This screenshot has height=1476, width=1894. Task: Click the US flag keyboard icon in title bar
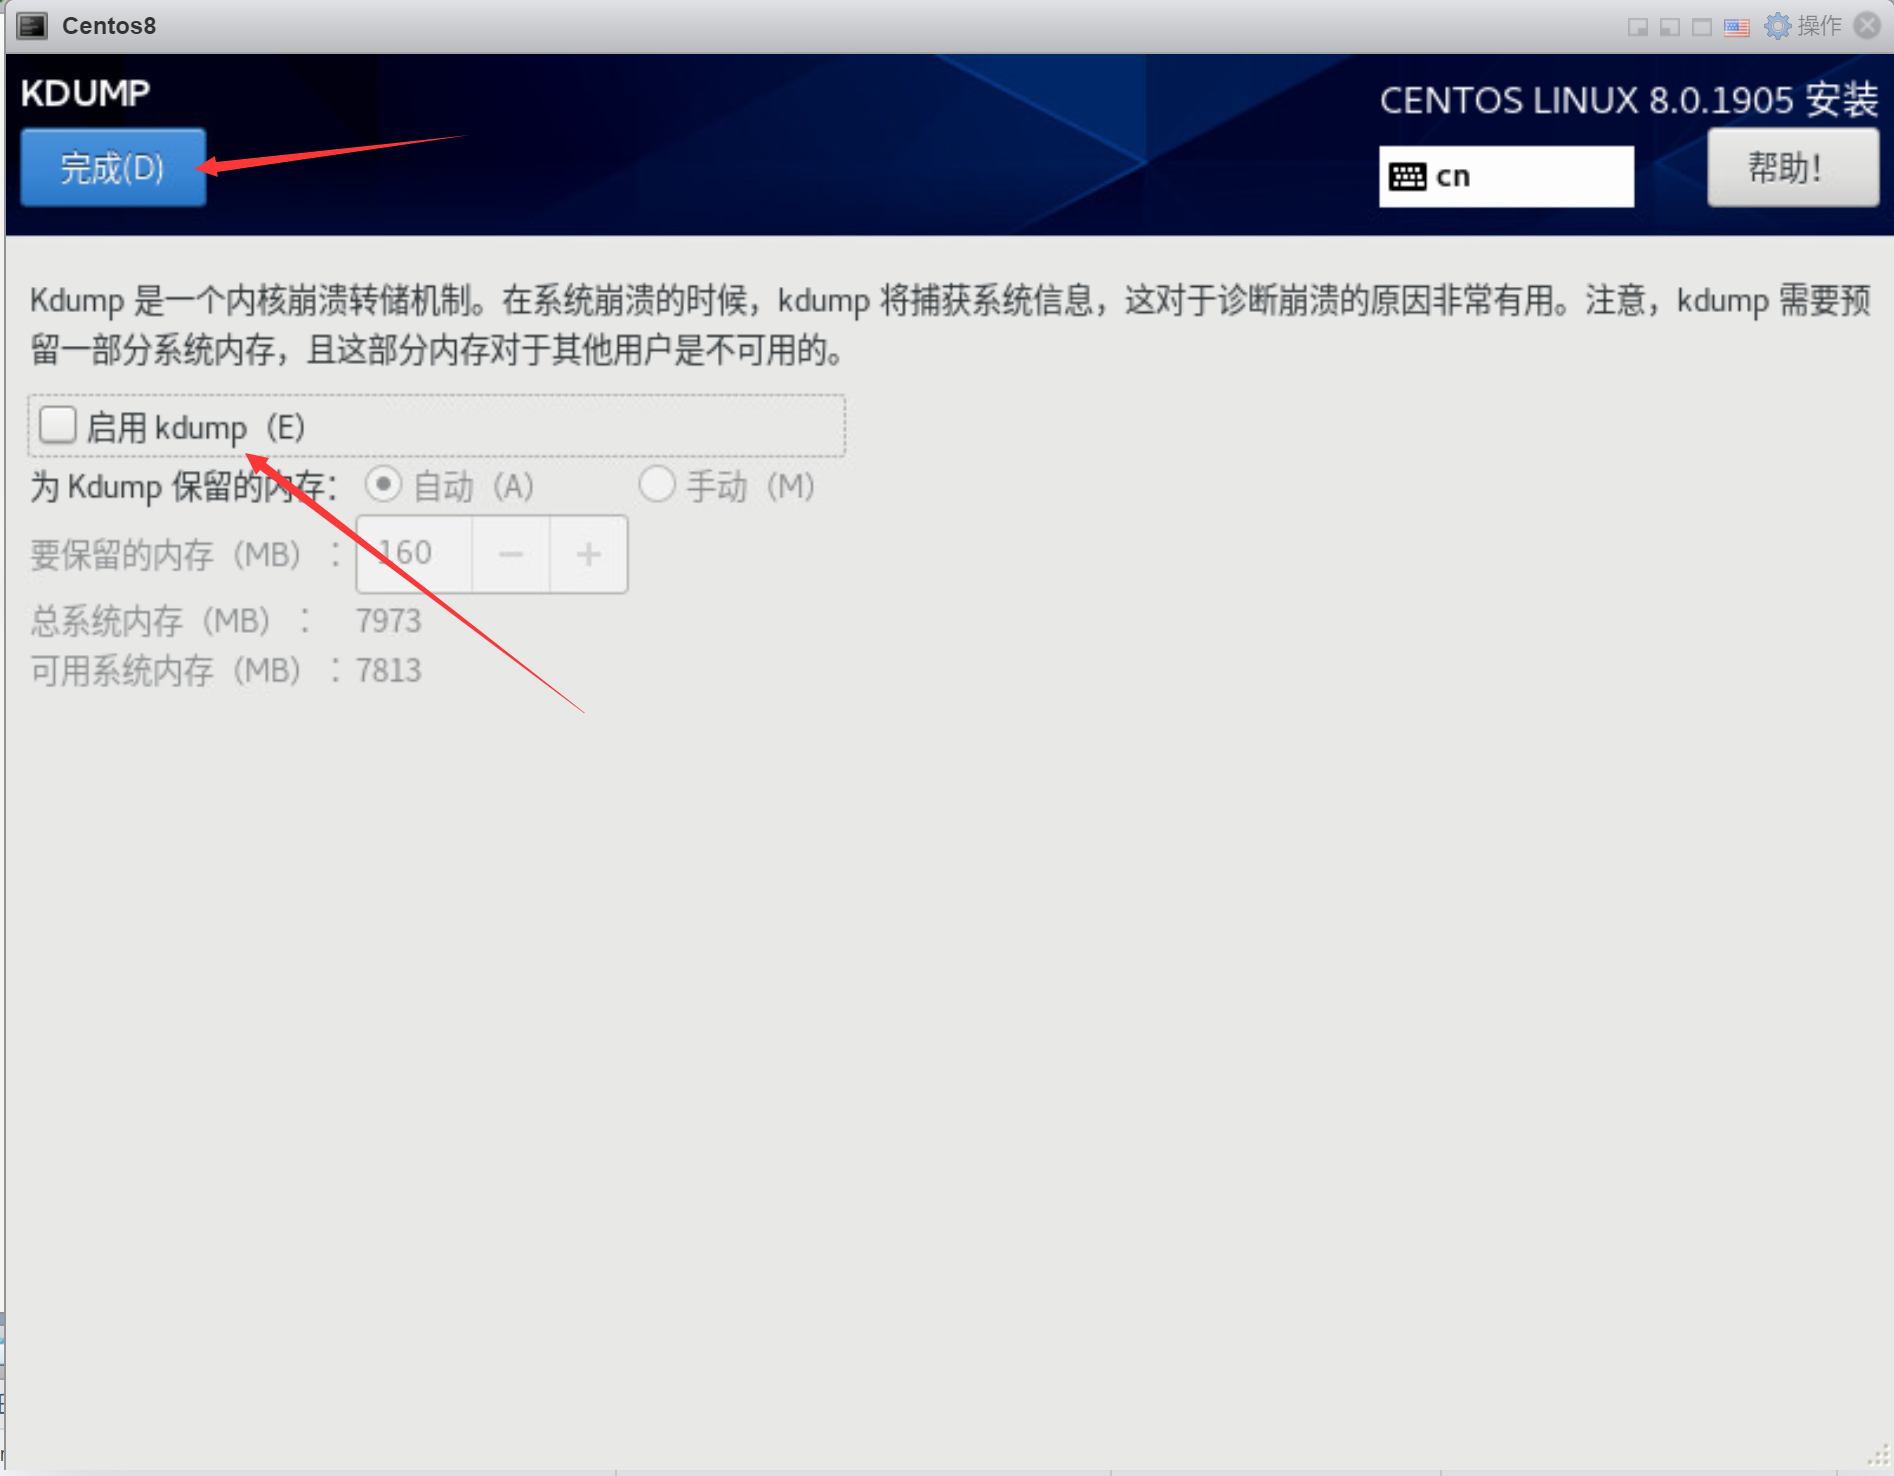coord(1737,27)
